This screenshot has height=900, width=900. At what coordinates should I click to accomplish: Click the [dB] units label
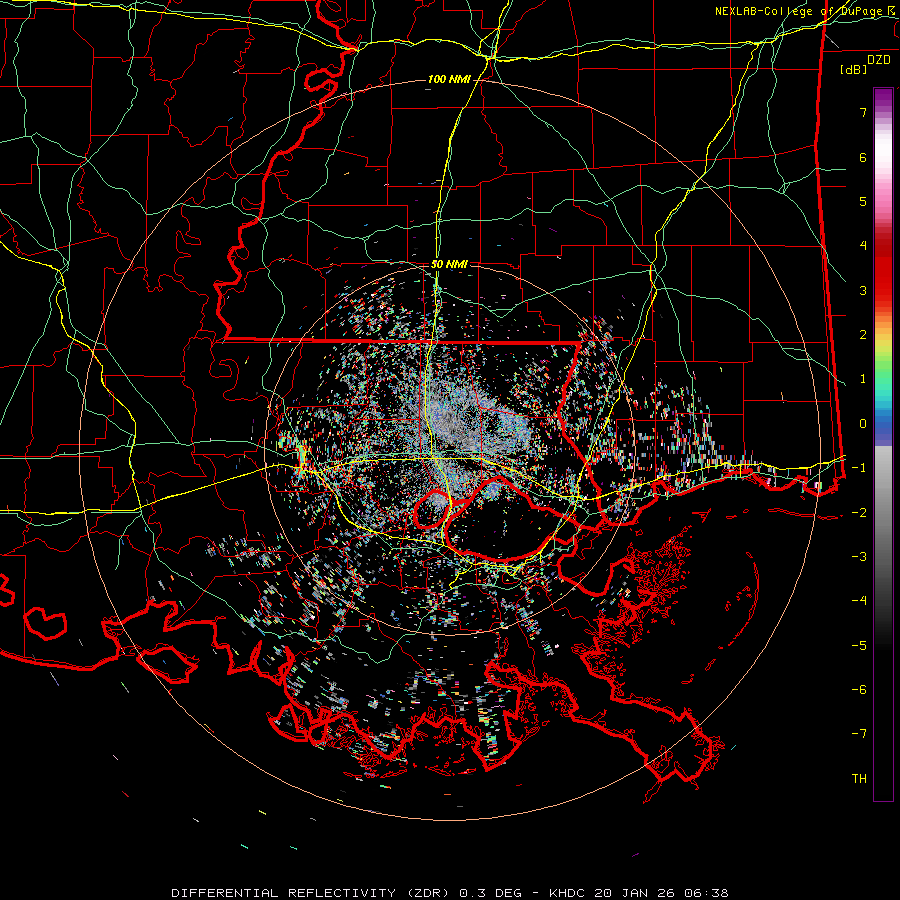pyautogui.click(x=854, y=69)
